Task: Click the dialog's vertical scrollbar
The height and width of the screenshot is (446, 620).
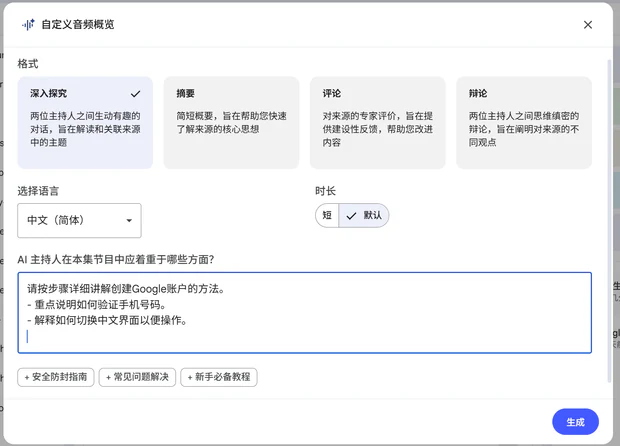Action: [x=609, y=221]
